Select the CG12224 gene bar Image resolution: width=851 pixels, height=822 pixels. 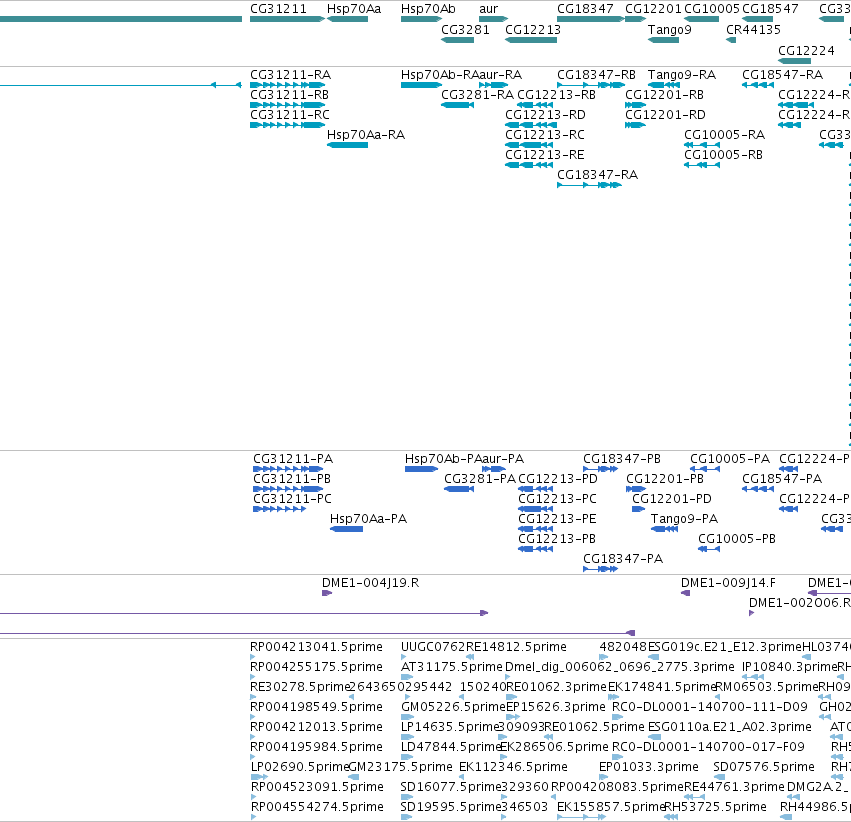point(795,61)
